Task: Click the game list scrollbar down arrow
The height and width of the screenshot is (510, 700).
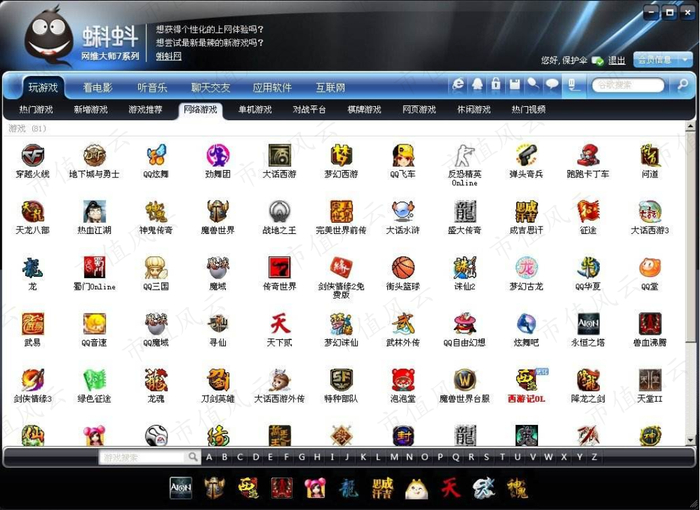Action: (x=690, y=439)
